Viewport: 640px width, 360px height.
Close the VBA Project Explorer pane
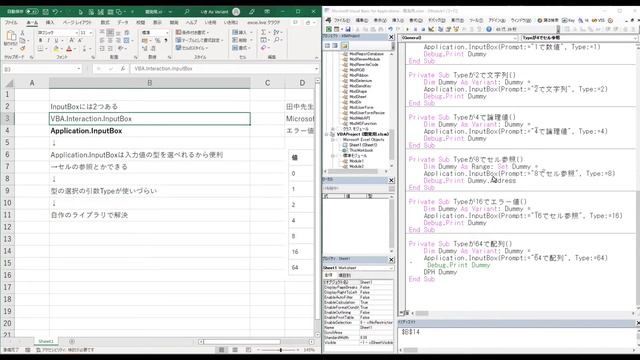(x=391, y=37)
